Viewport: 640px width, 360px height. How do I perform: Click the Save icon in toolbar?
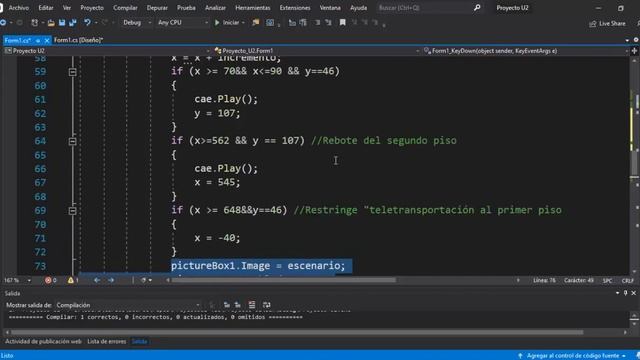tap(62, 23)
